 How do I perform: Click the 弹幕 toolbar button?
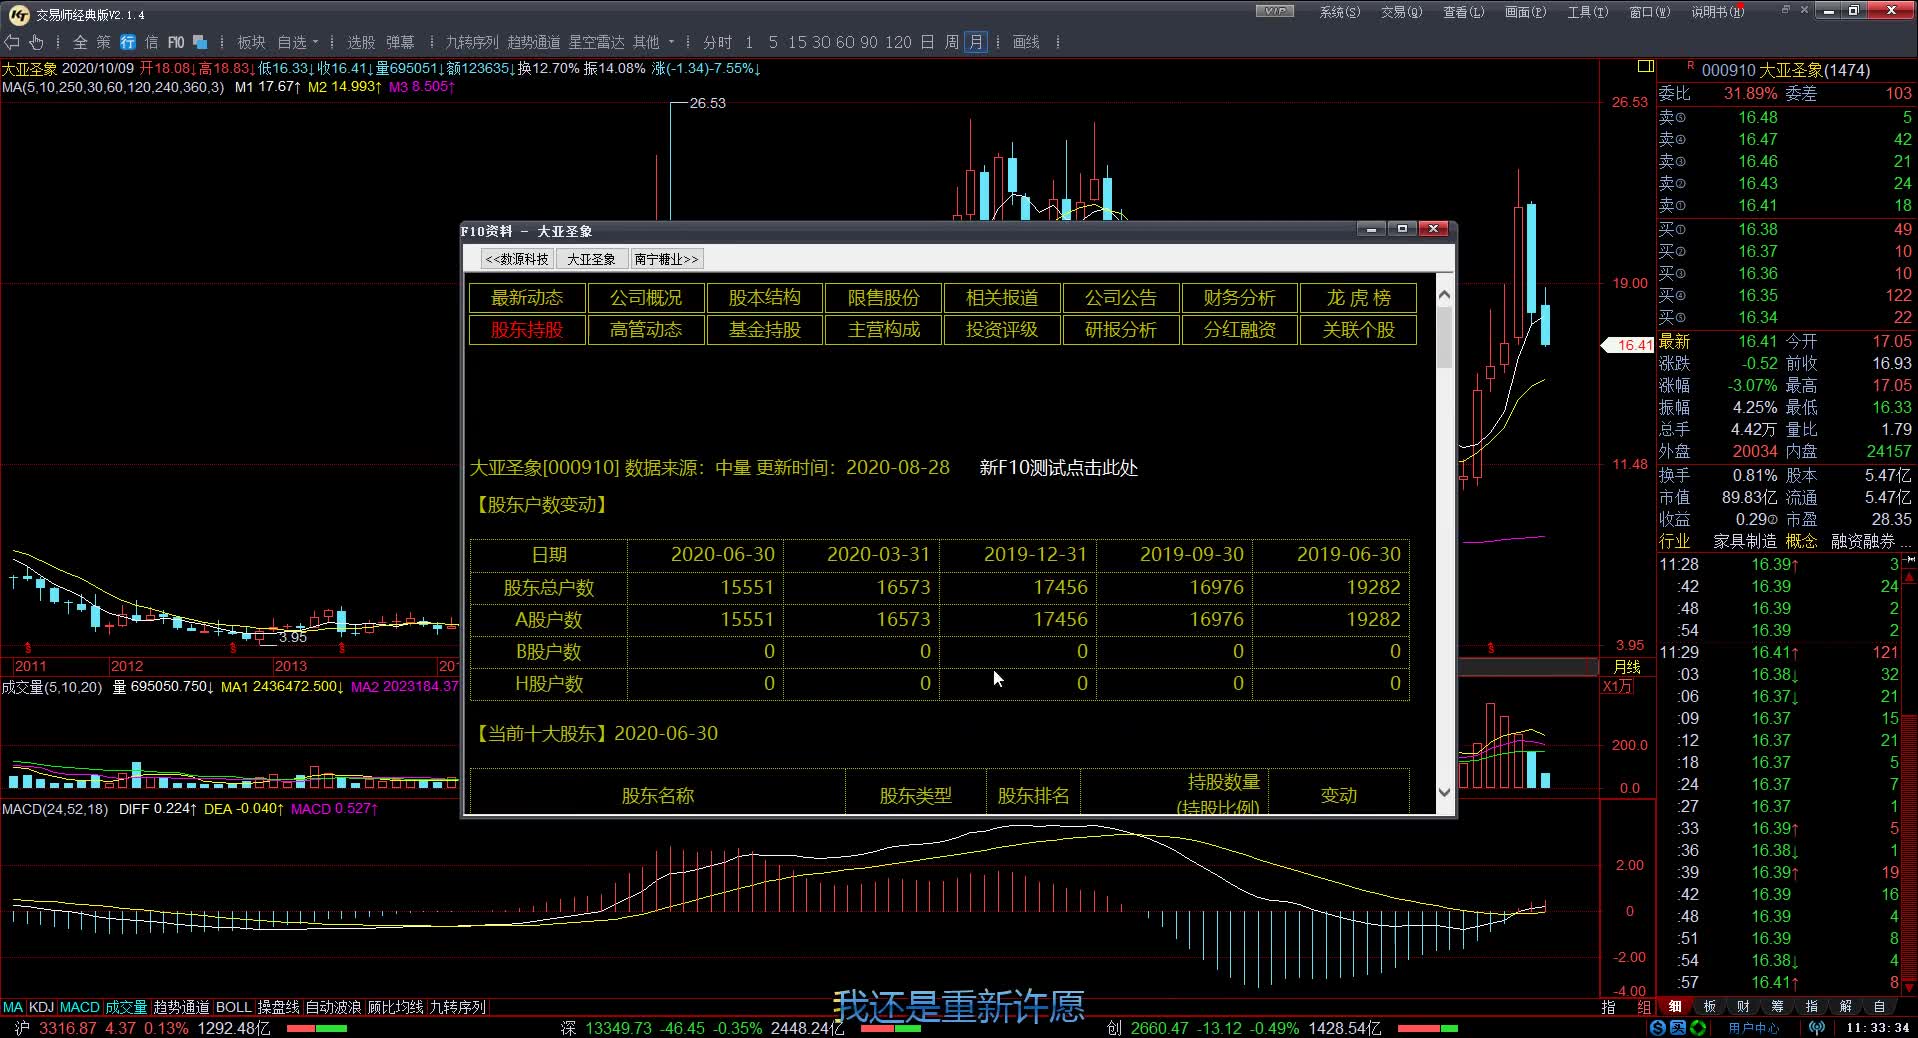(400, 42)
